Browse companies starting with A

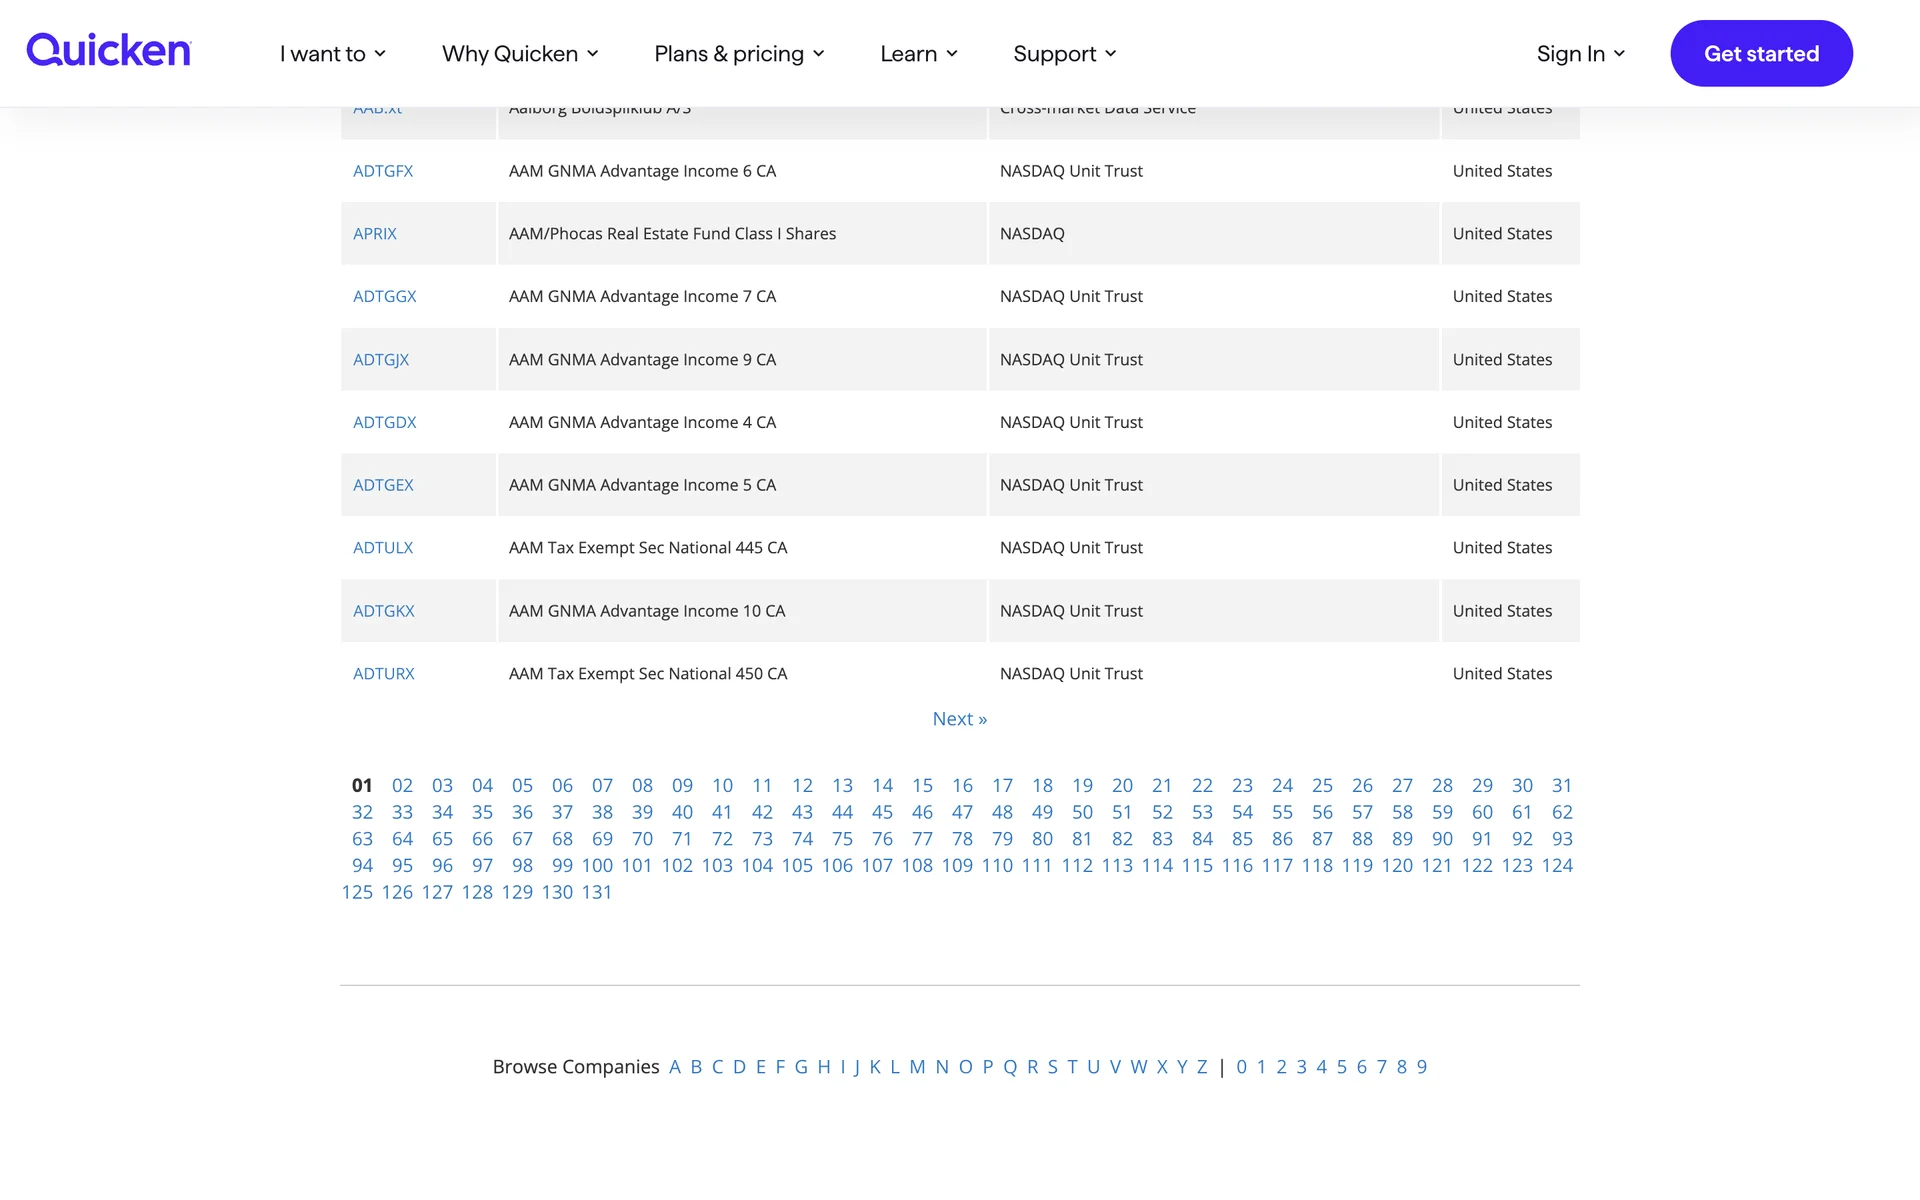675,1067
